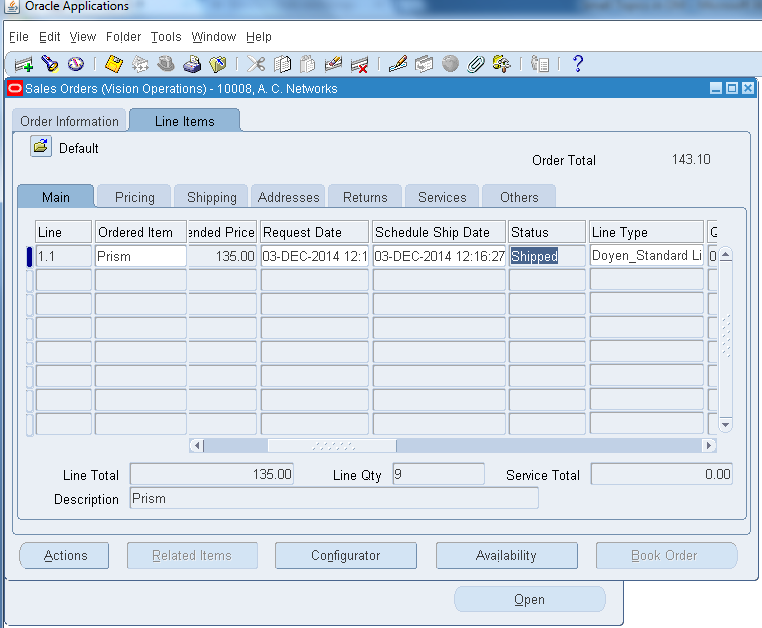Click the Next Step toolbar icon
This screenshot has width=762, height=628.
[140, 64]
